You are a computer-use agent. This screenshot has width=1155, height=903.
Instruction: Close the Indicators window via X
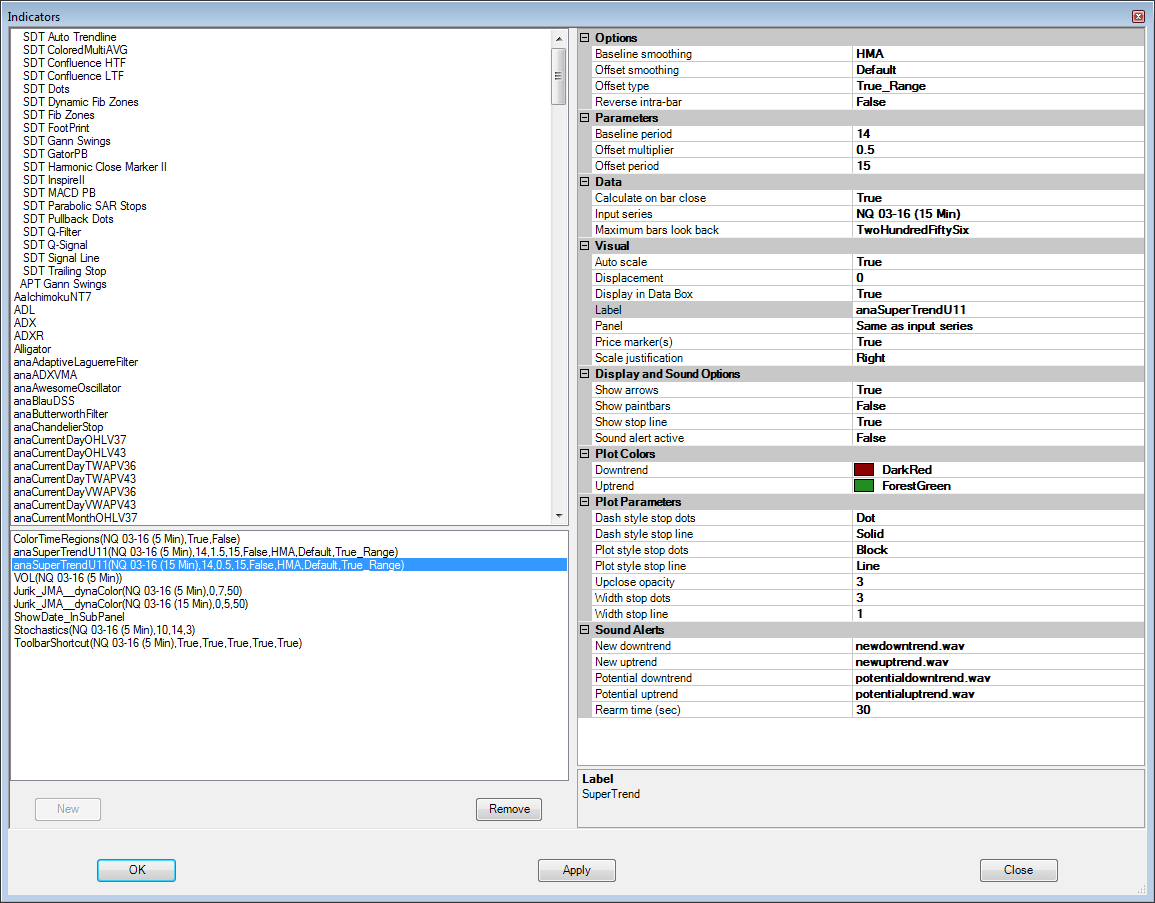(1138, 16)
